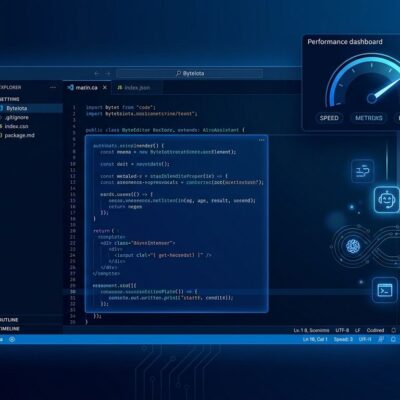Click line number 1 in gutter
400x400 pixels.
point(74,107)
